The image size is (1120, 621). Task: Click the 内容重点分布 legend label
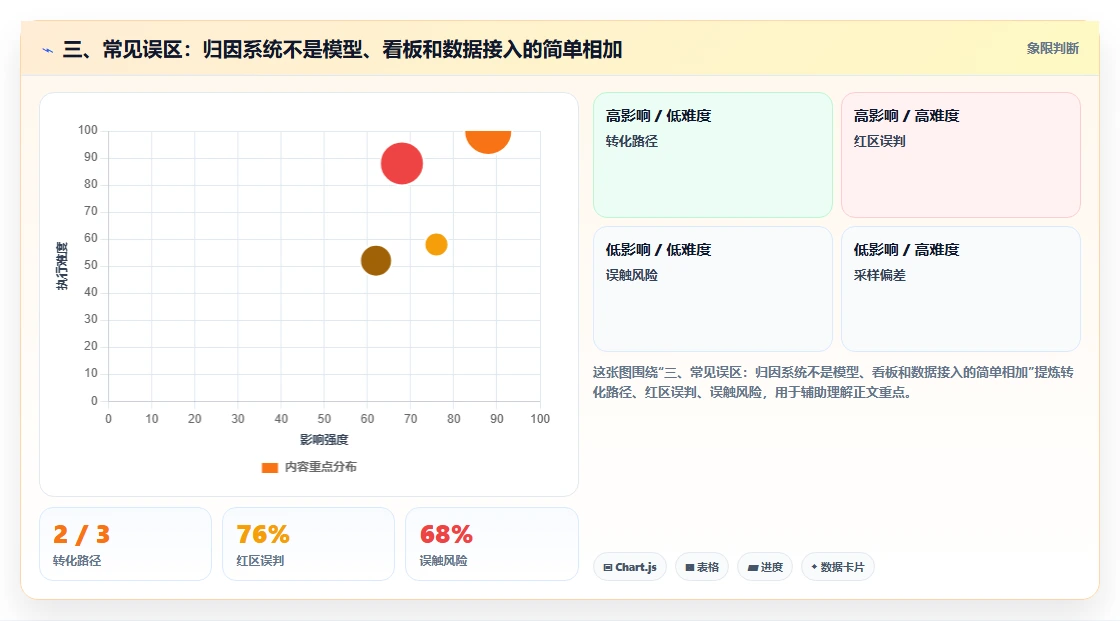(x=321, y=467)
